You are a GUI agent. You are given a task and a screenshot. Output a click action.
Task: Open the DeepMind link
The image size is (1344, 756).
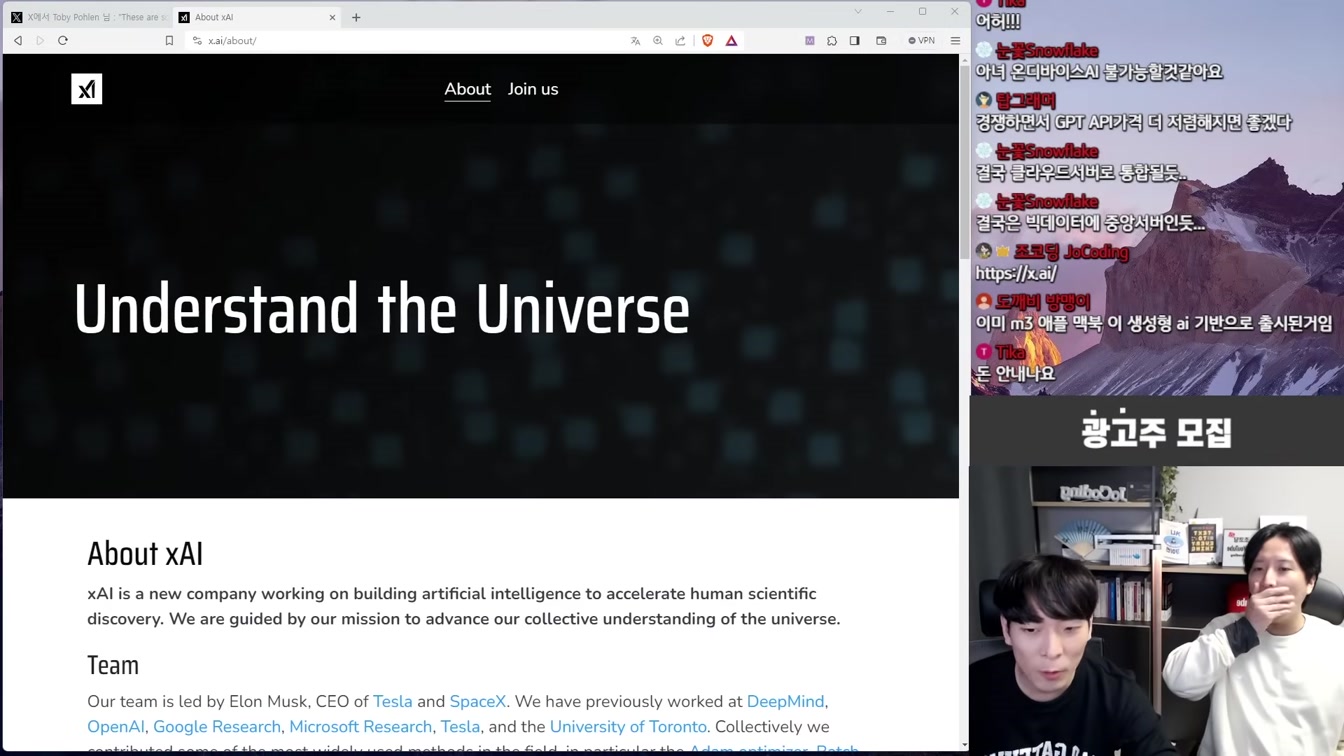click(785, 702)
